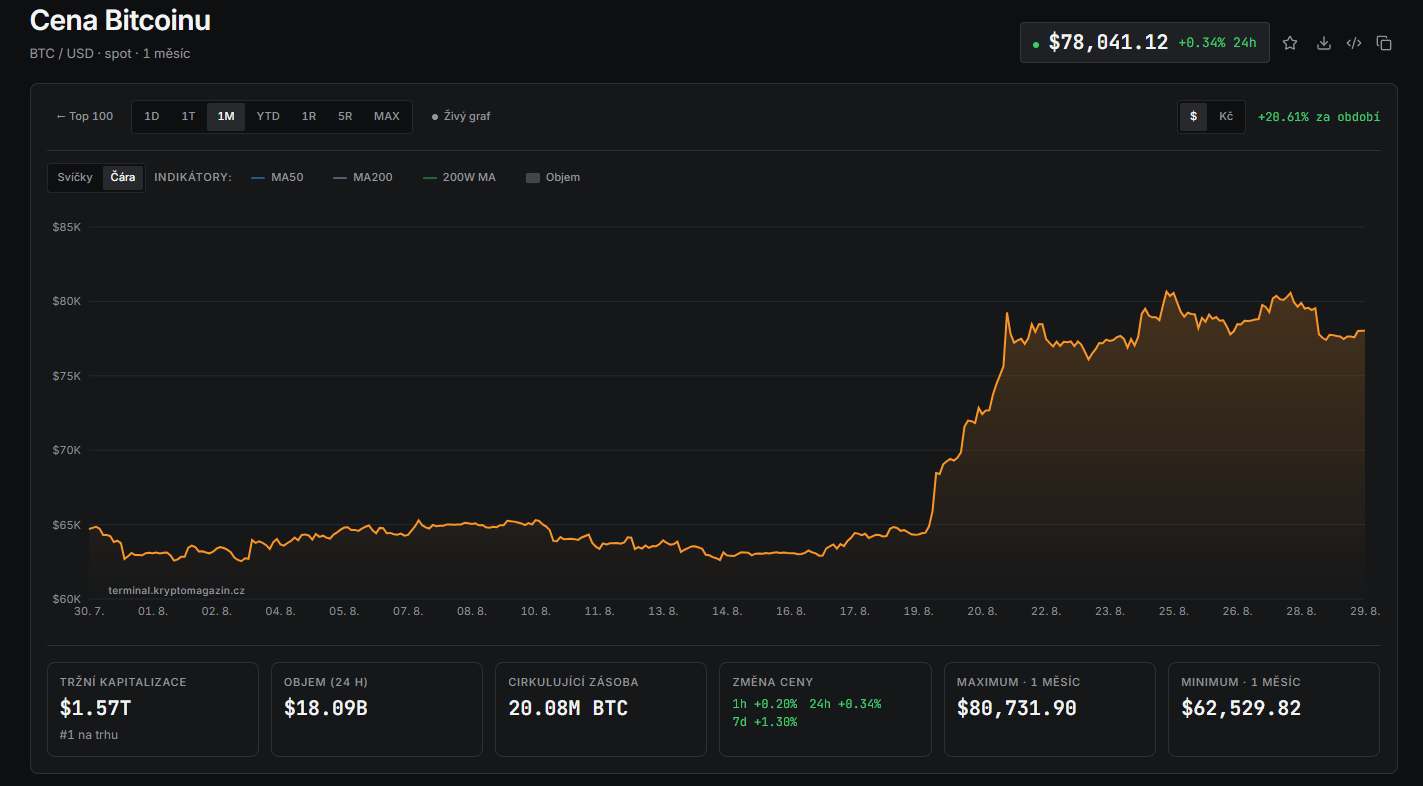Click the Maximum 1 měsíc $80,731.90 value
Image resolution: width=1423 pixels, height=786 pixels.
point(1016,708)
